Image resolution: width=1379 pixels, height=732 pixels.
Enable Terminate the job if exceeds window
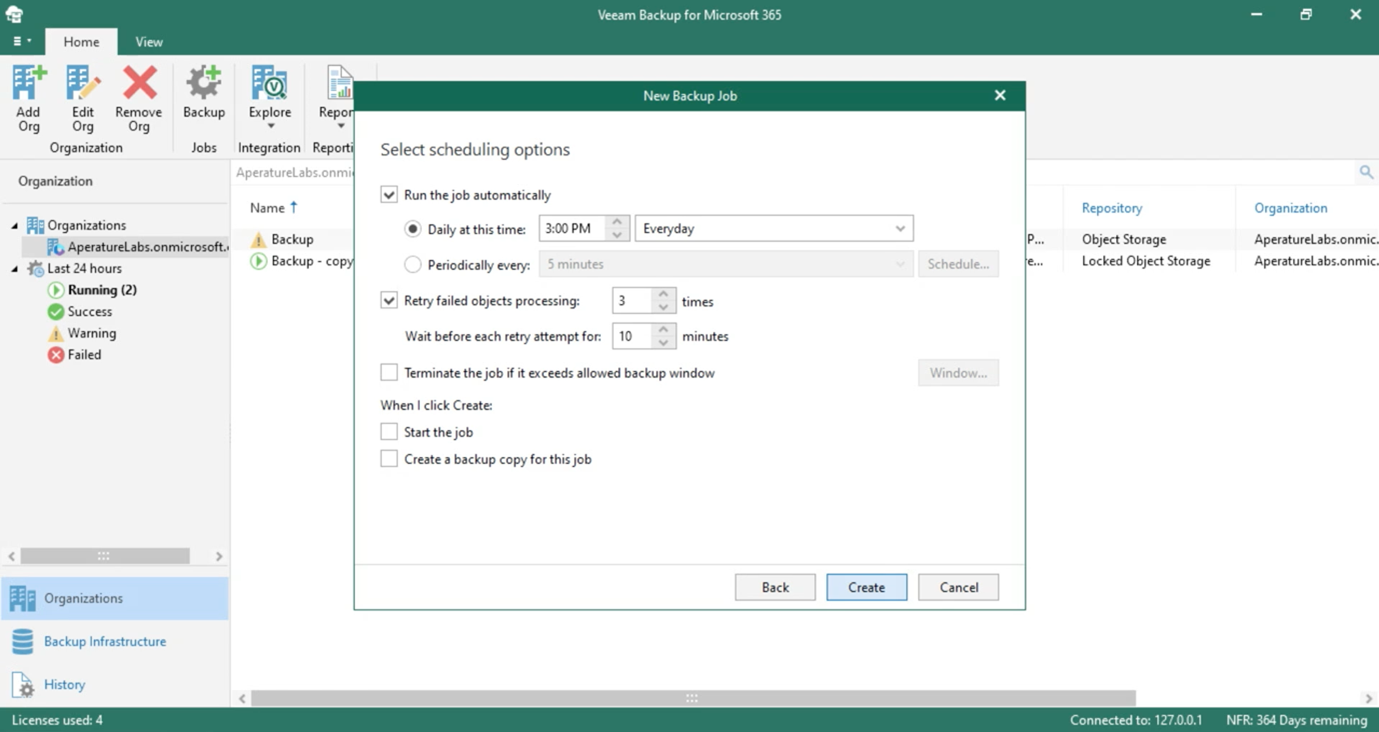(x=389, y=373)
